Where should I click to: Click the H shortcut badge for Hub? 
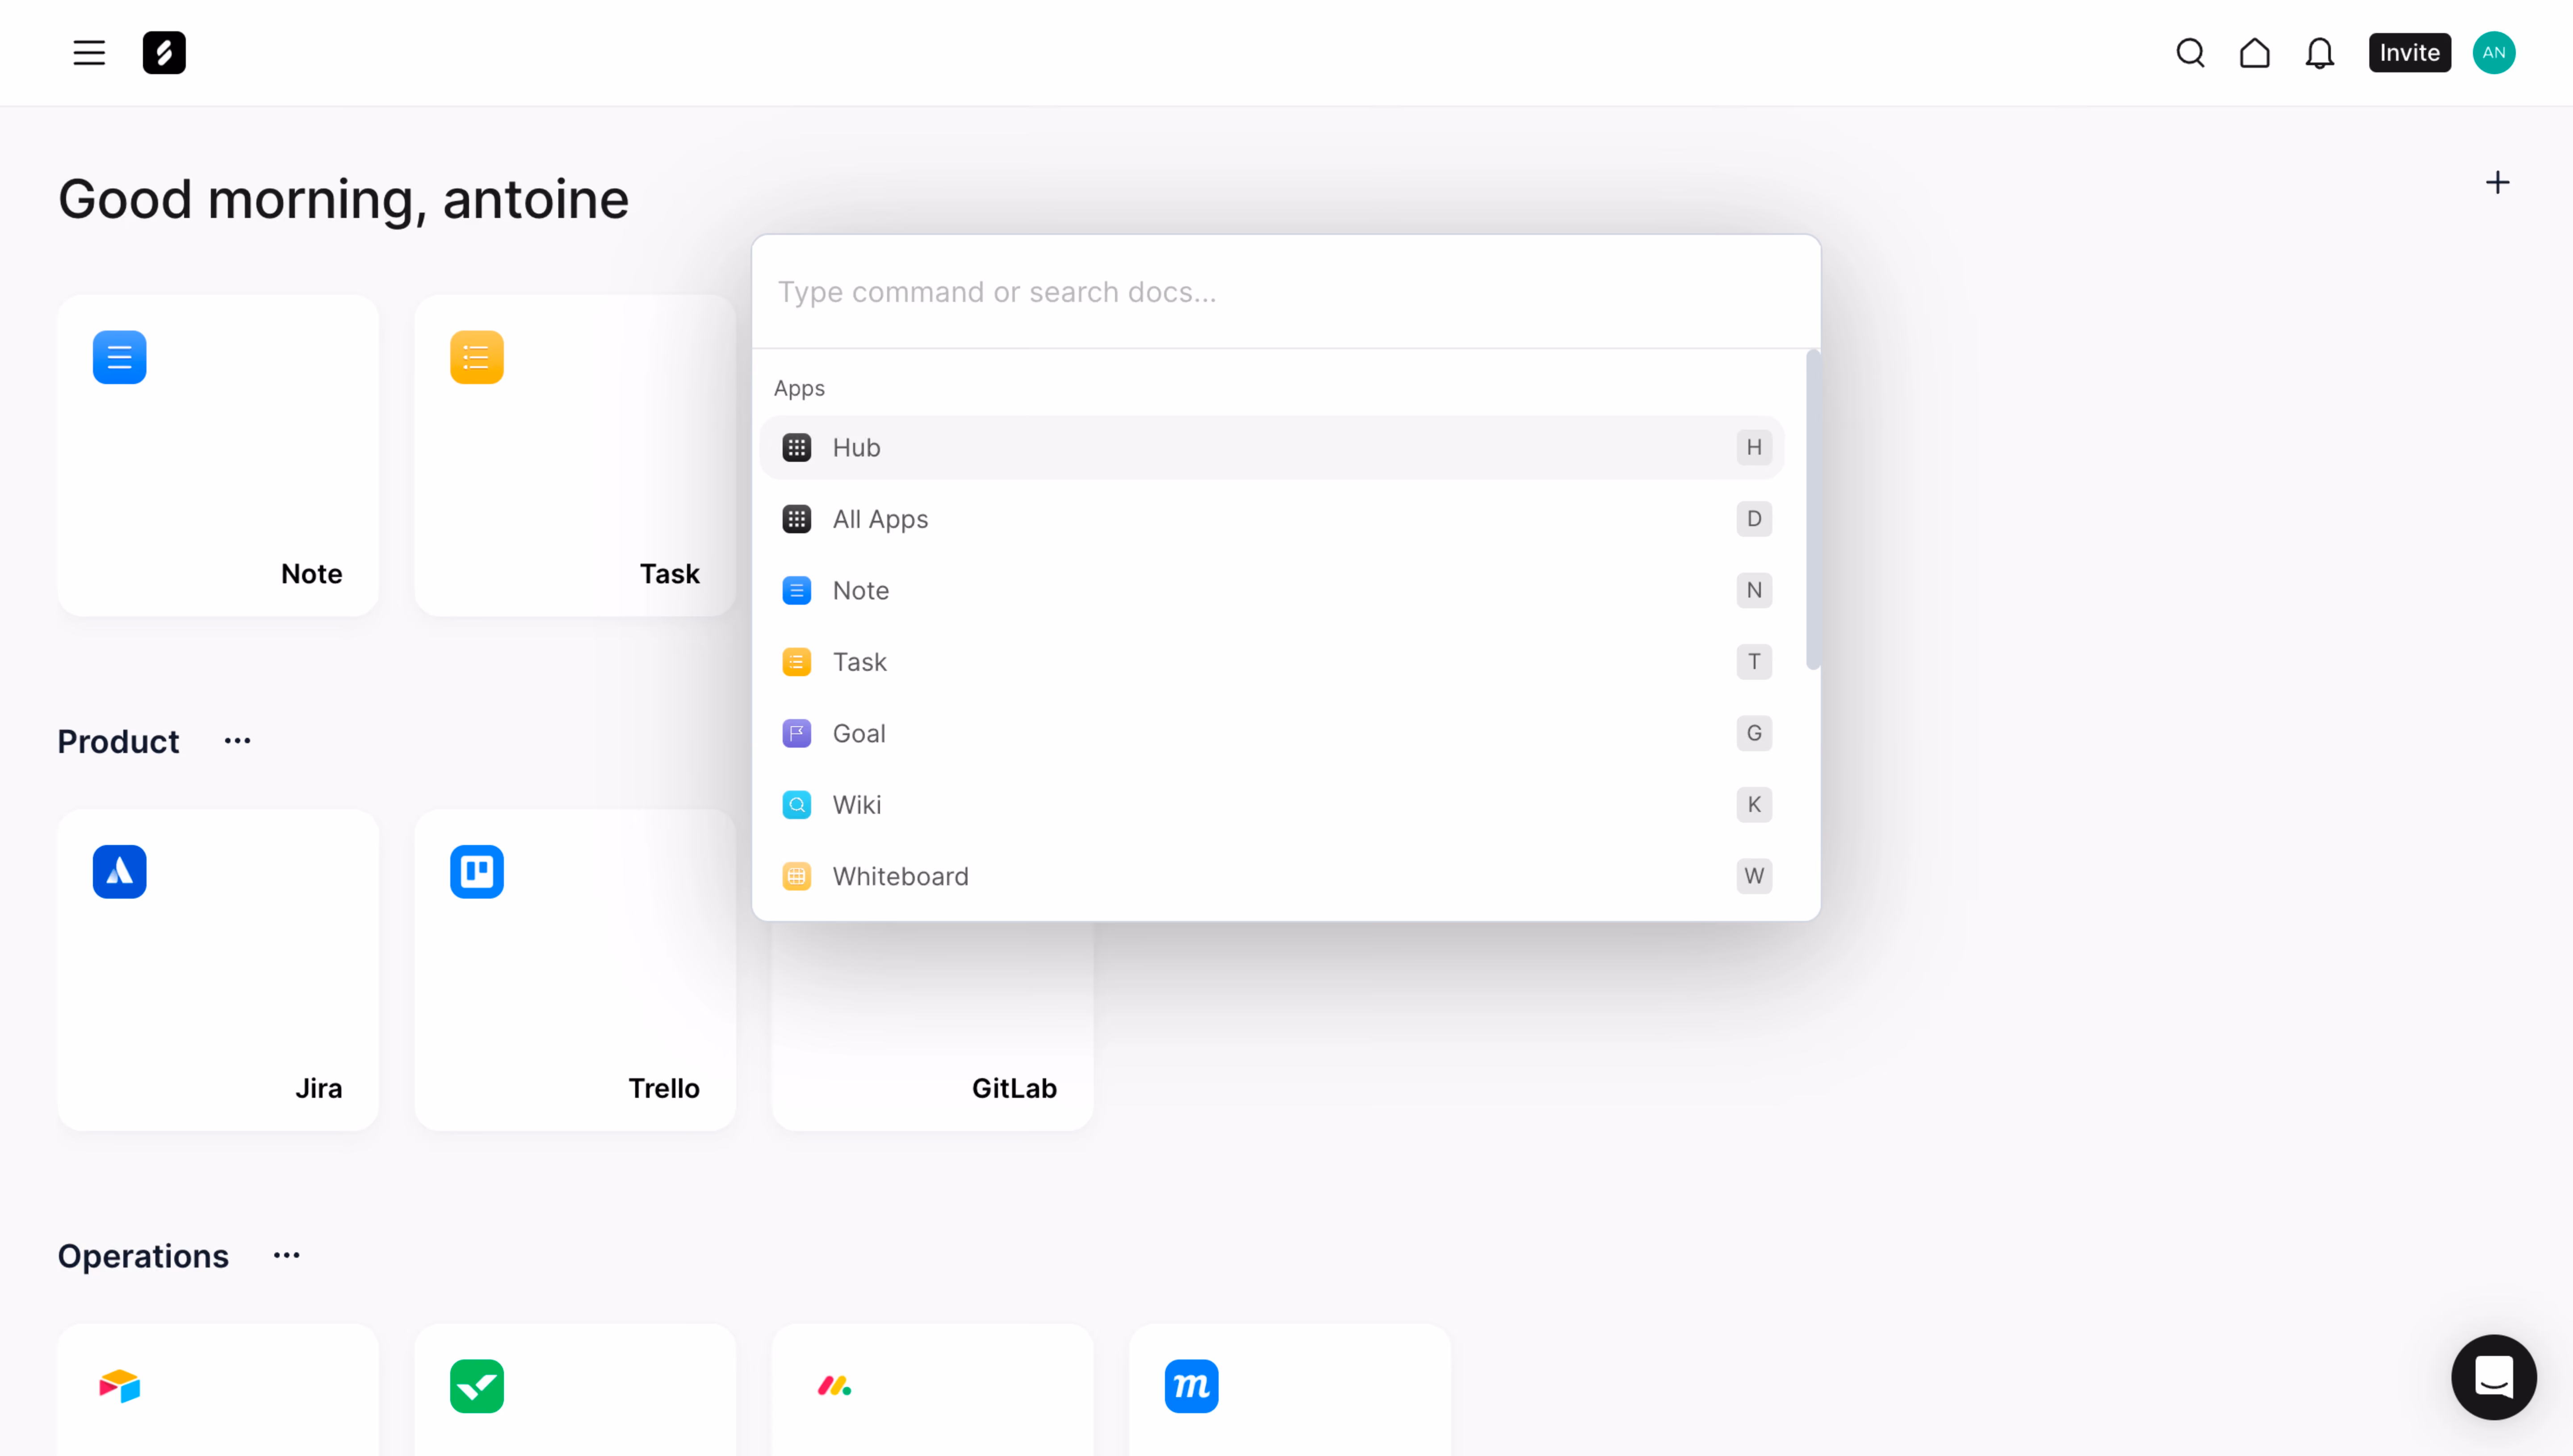[1754, 447]
